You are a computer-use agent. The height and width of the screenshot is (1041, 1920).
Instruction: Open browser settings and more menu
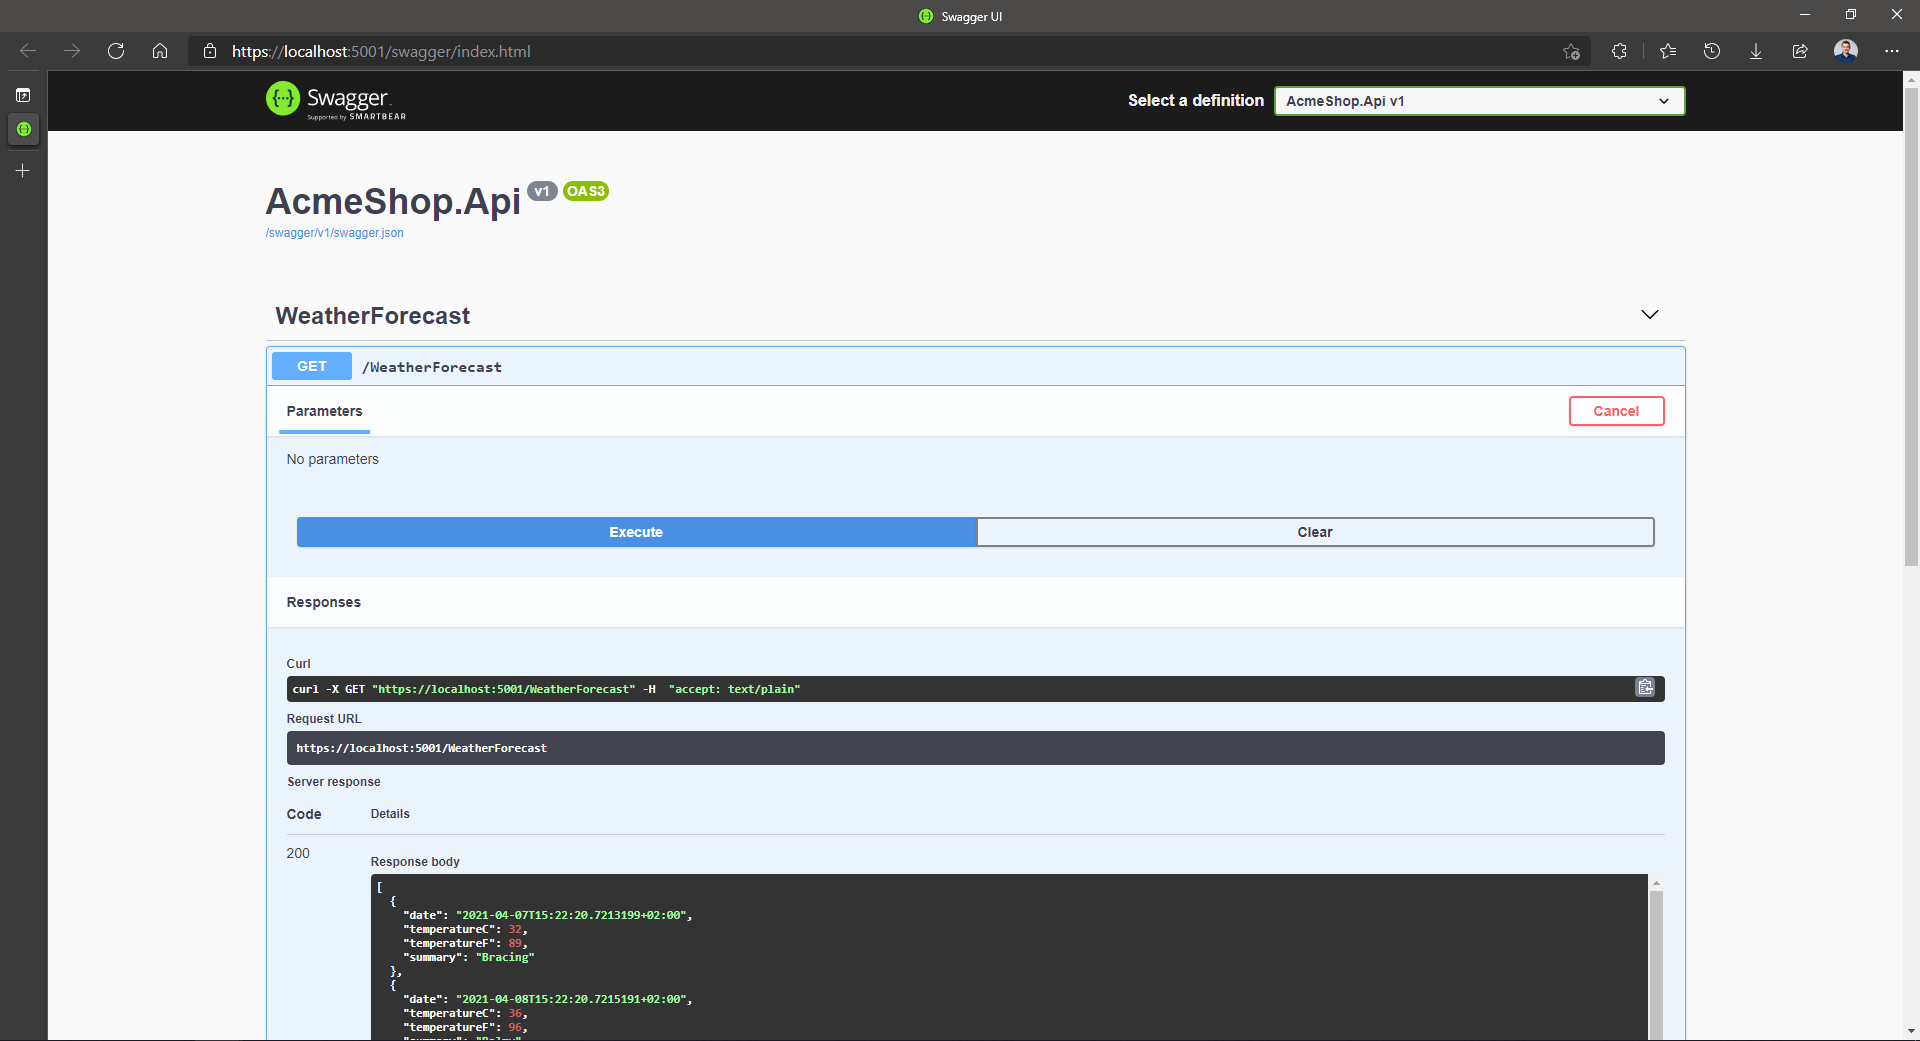1892,51
